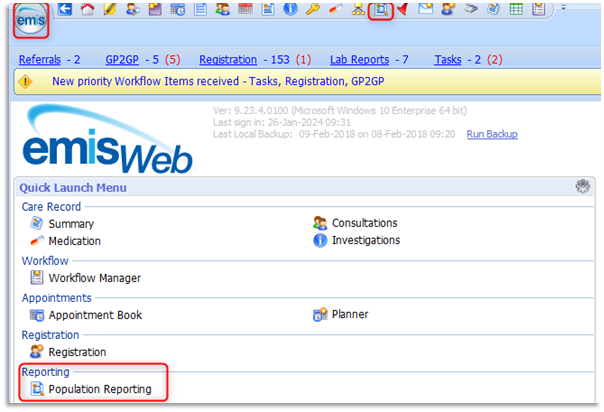Image resolution: width=604 pixels, height=412 pixels.
Task: Open the patient find magnifier toolbar icon
Action: 133,9
